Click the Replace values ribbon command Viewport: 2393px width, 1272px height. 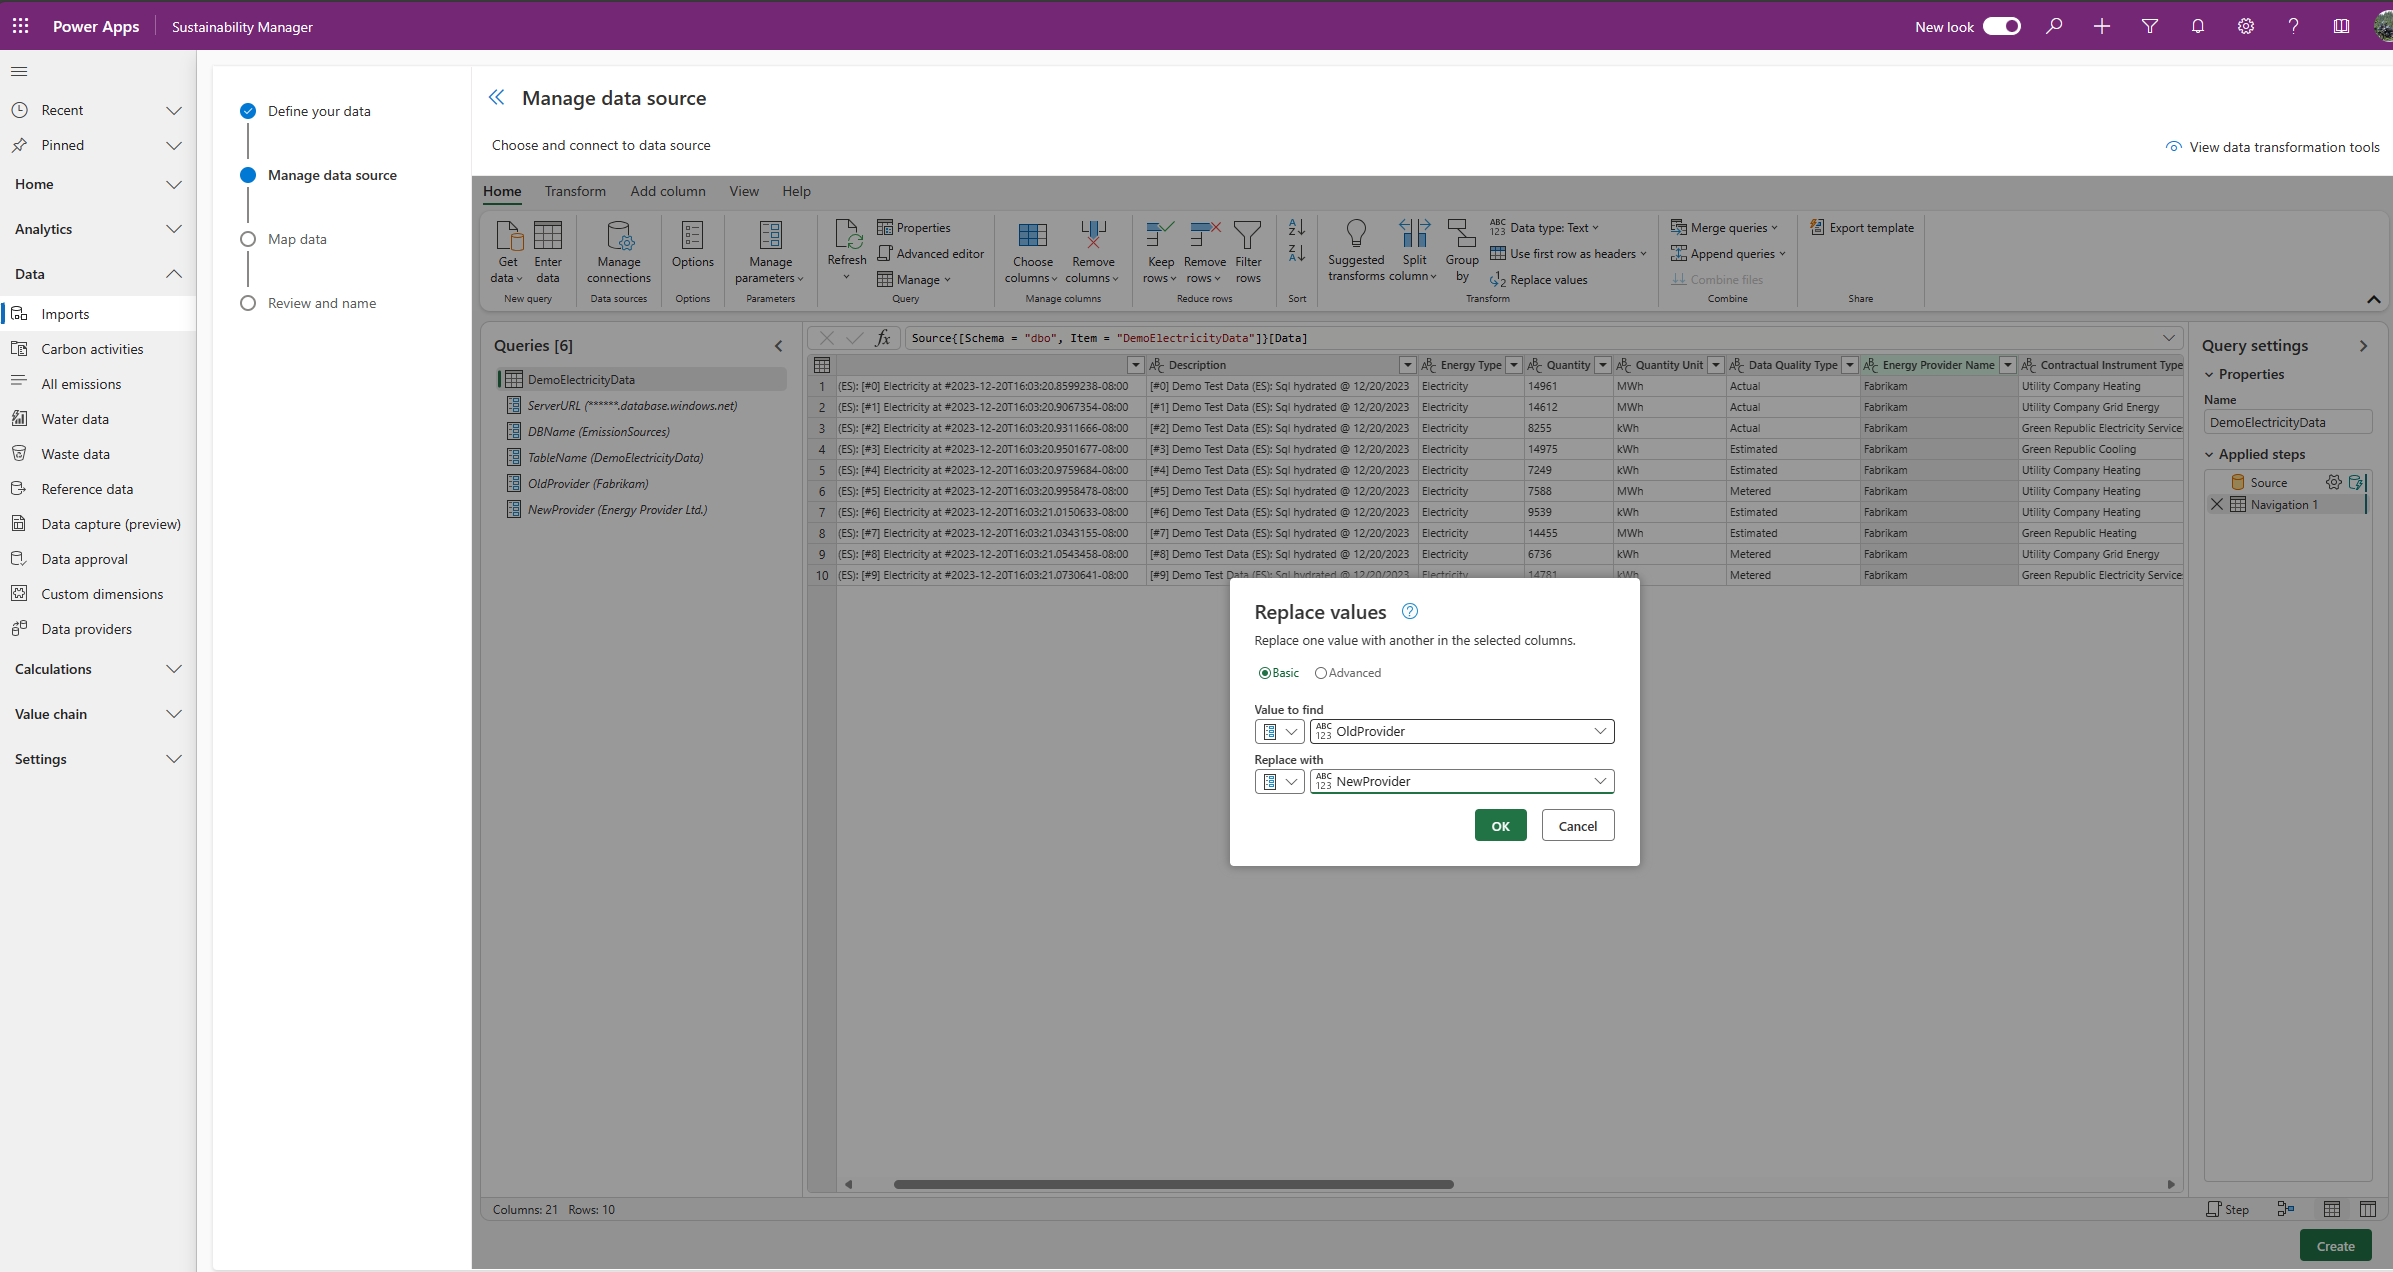[x=1539, y=280]
